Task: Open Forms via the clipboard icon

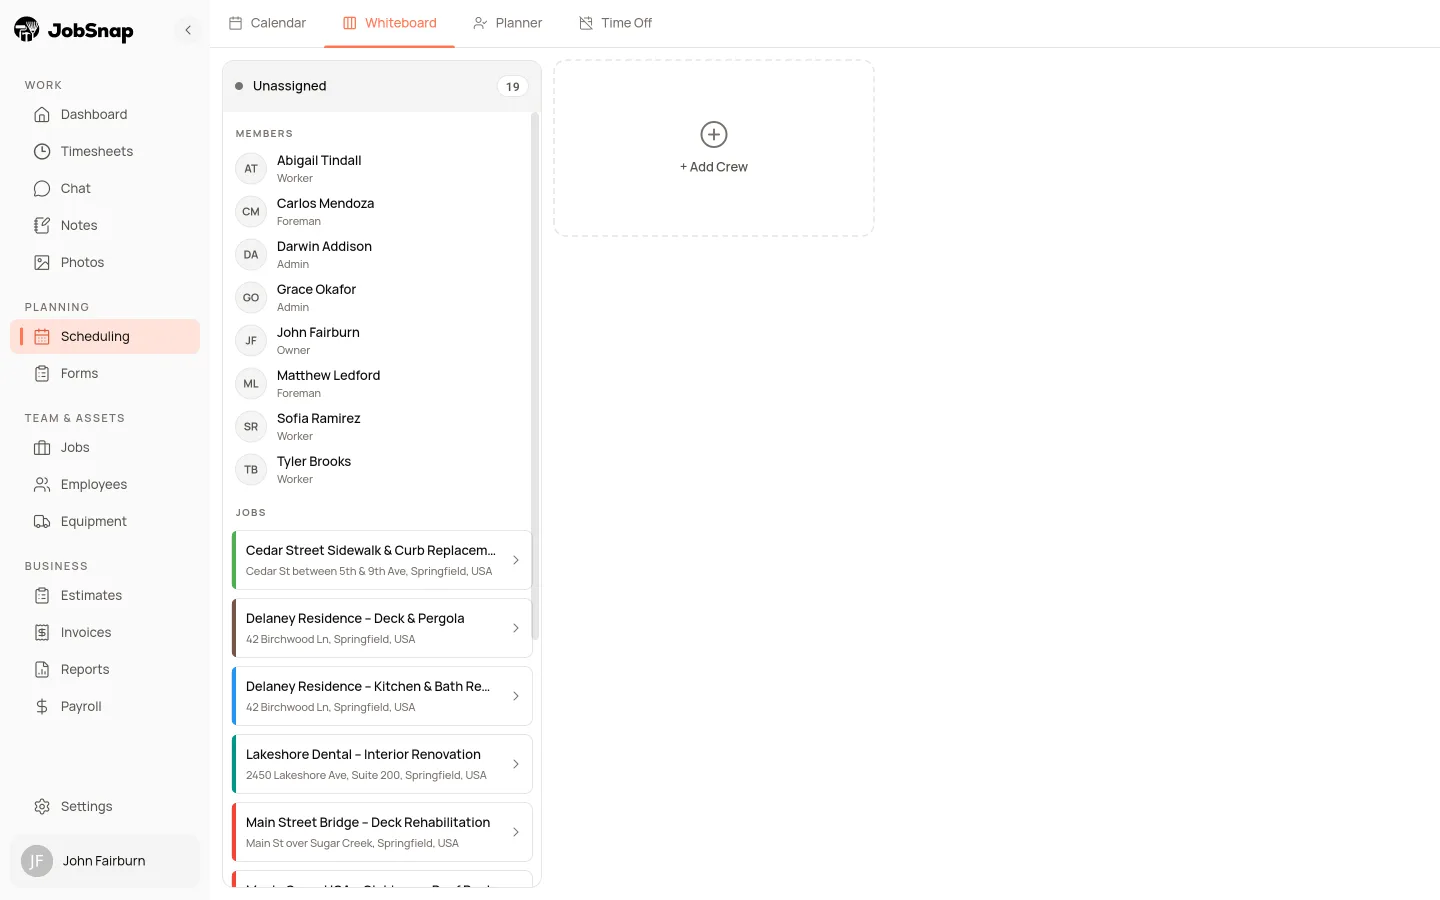Action: click(42, 374)
